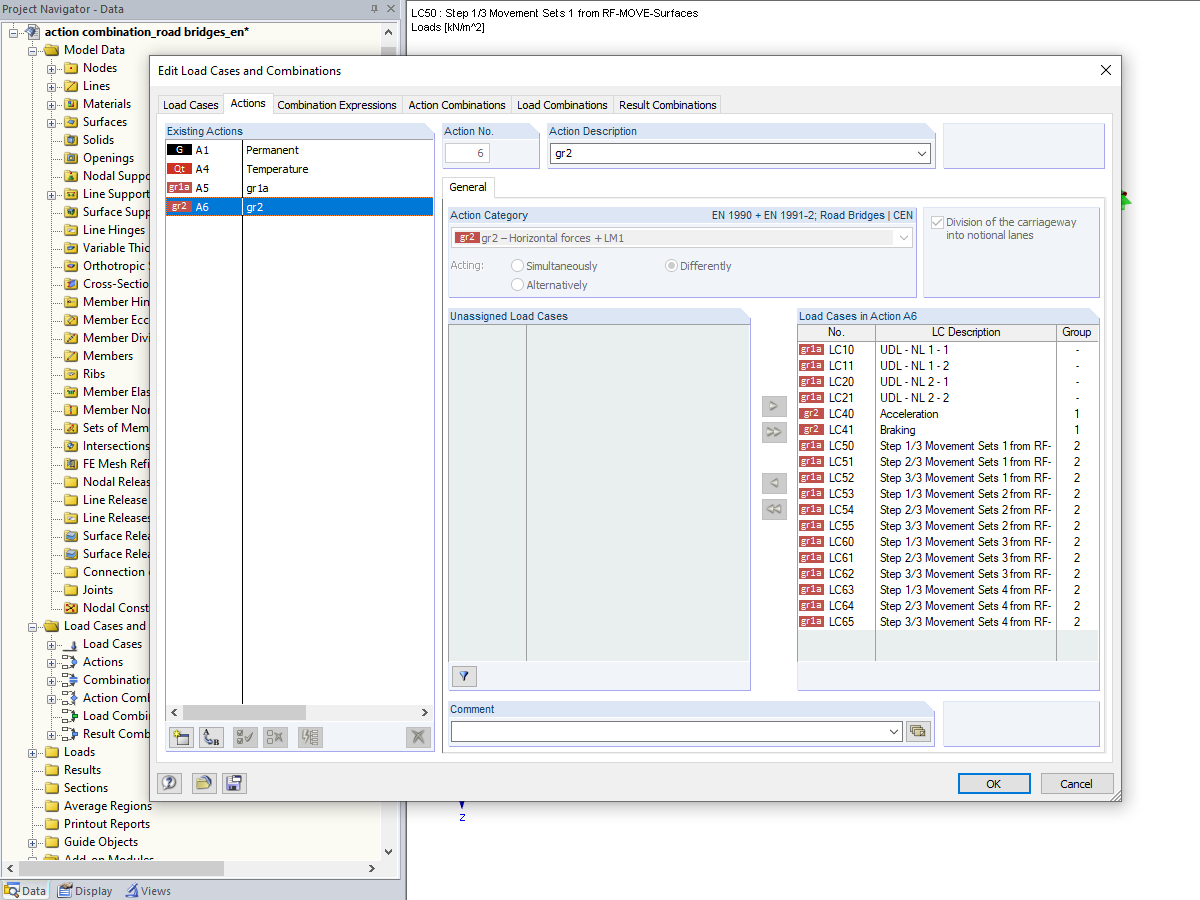Open the help button with question mark
Screen dimensions: 1200x900
170,783
